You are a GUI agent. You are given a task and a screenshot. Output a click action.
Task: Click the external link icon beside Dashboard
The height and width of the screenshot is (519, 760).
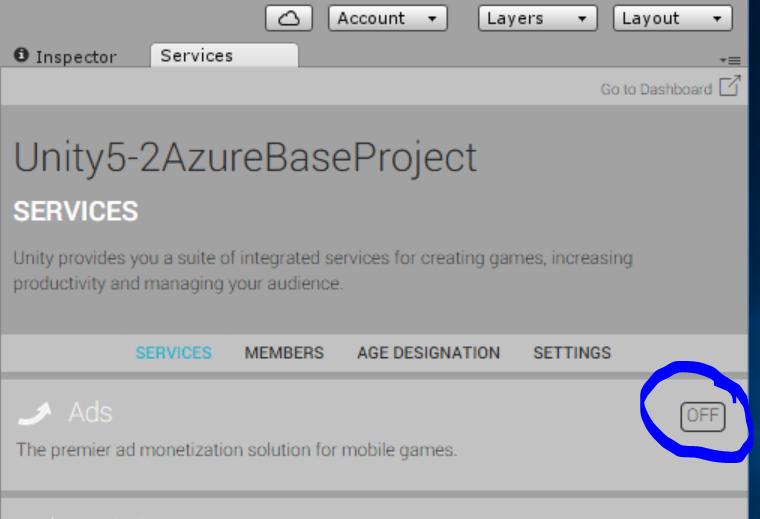click(730, 86)
